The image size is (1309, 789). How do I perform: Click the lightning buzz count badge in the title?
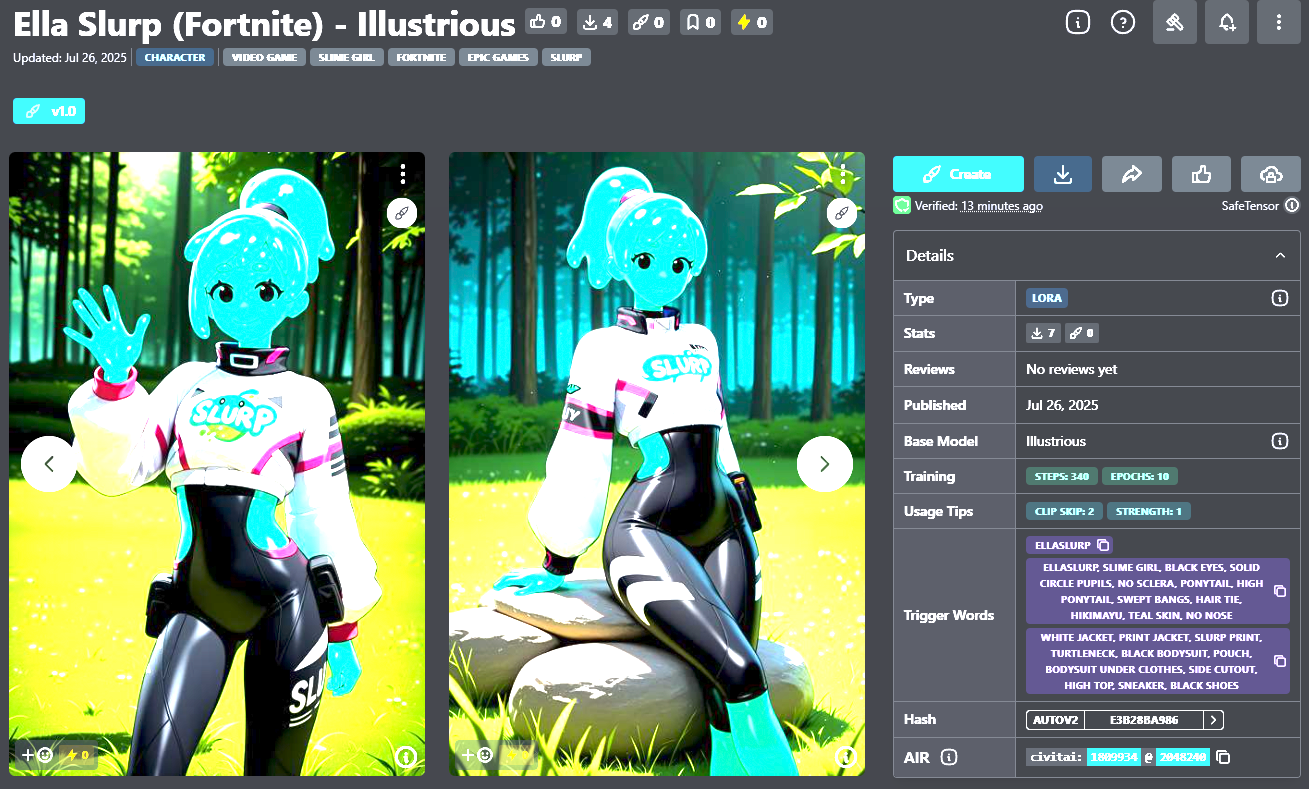click(x=751, y=22)
